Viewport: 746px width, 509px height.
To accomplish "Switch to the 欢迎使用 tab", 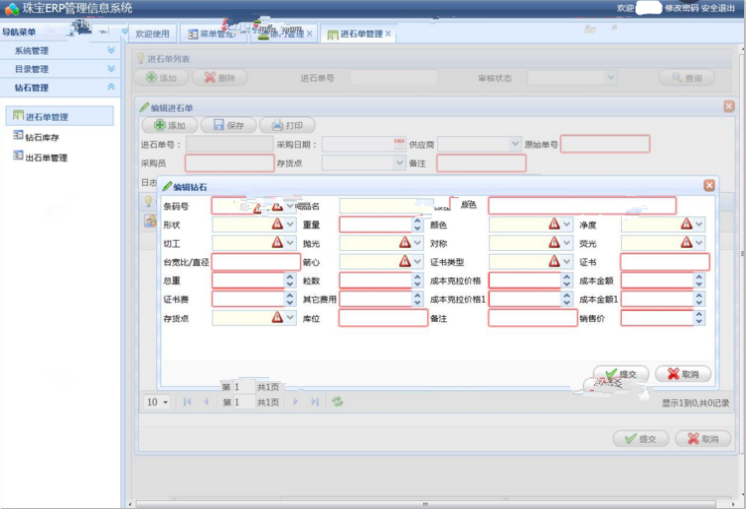I will [x=153, y=33].
